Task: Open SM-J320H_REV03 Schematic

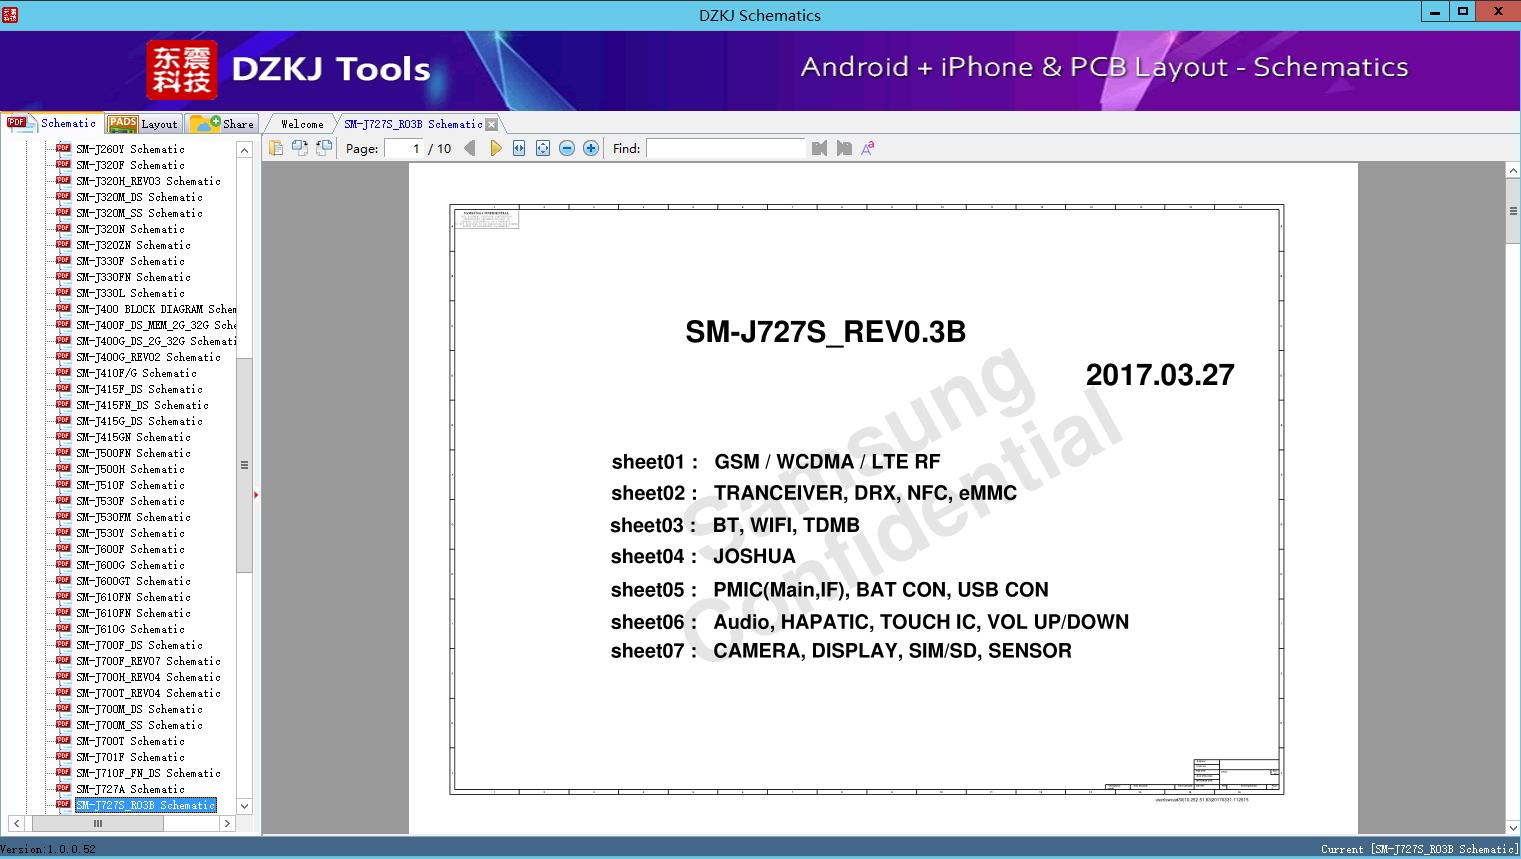Action: [148, 181]
